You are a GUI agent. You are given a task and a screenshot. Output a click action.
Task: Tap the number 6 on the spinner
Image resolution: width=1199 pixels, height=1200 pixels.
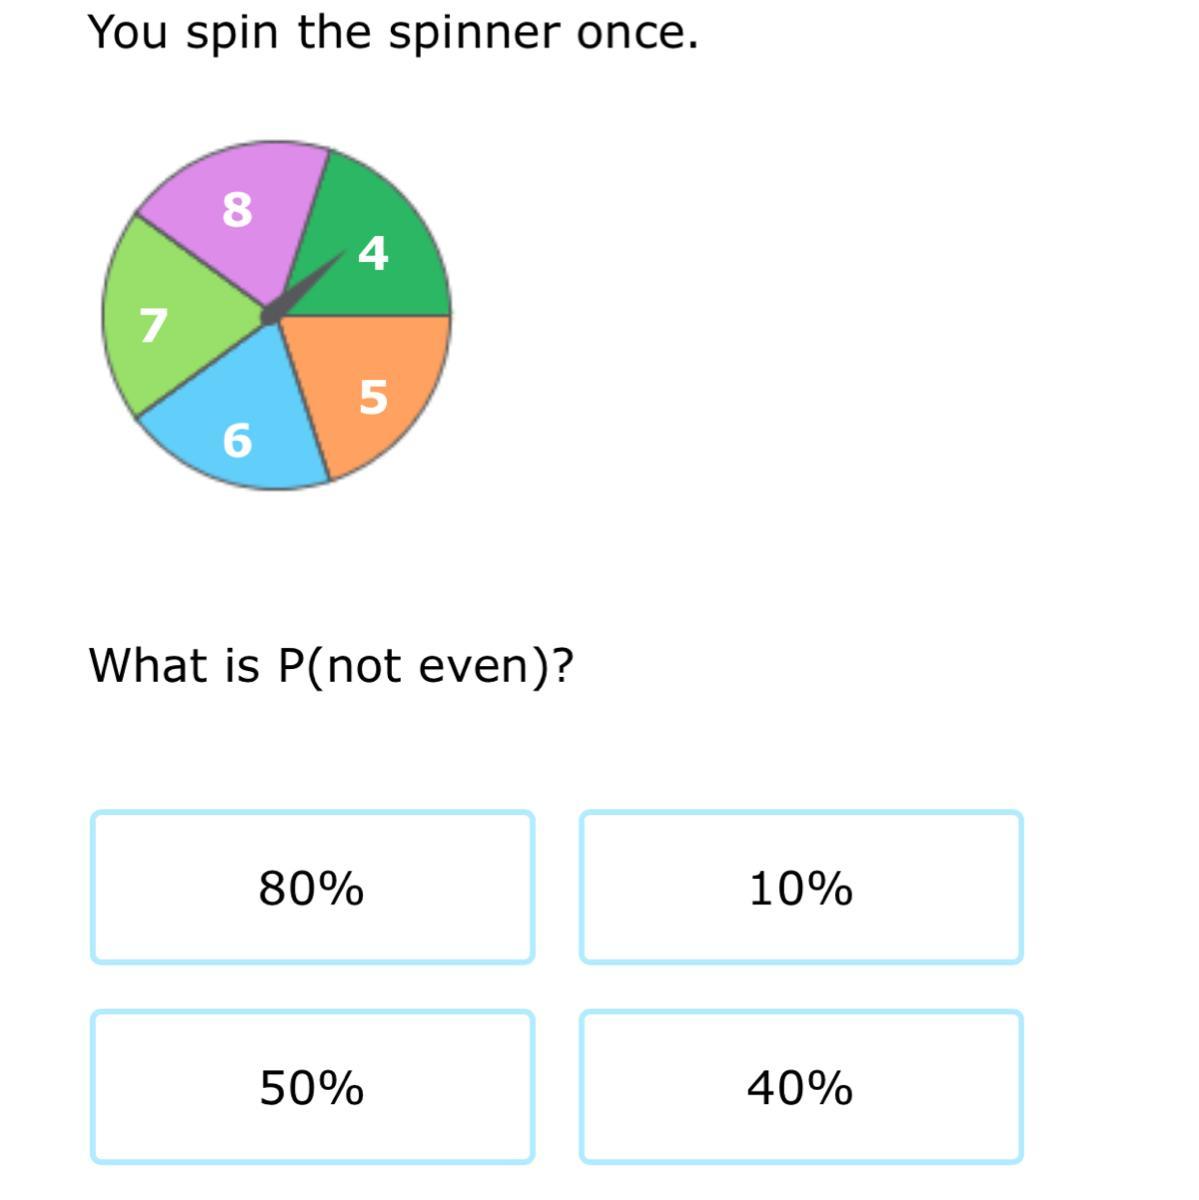[x=237, y=440]
